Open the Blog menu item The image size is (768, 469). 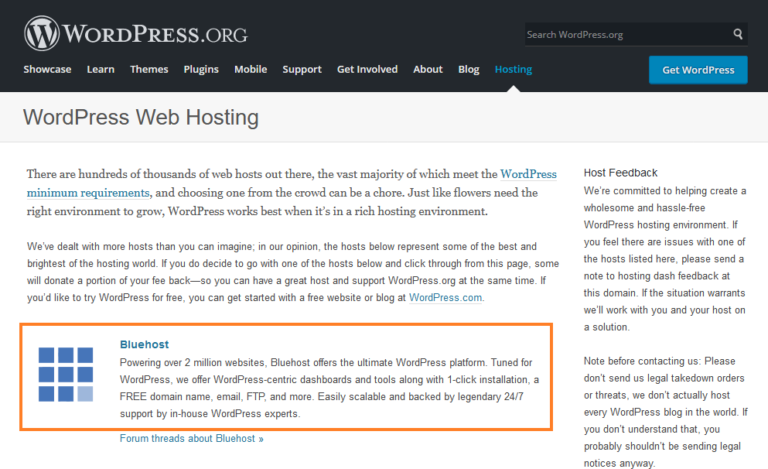pos(468,70)
